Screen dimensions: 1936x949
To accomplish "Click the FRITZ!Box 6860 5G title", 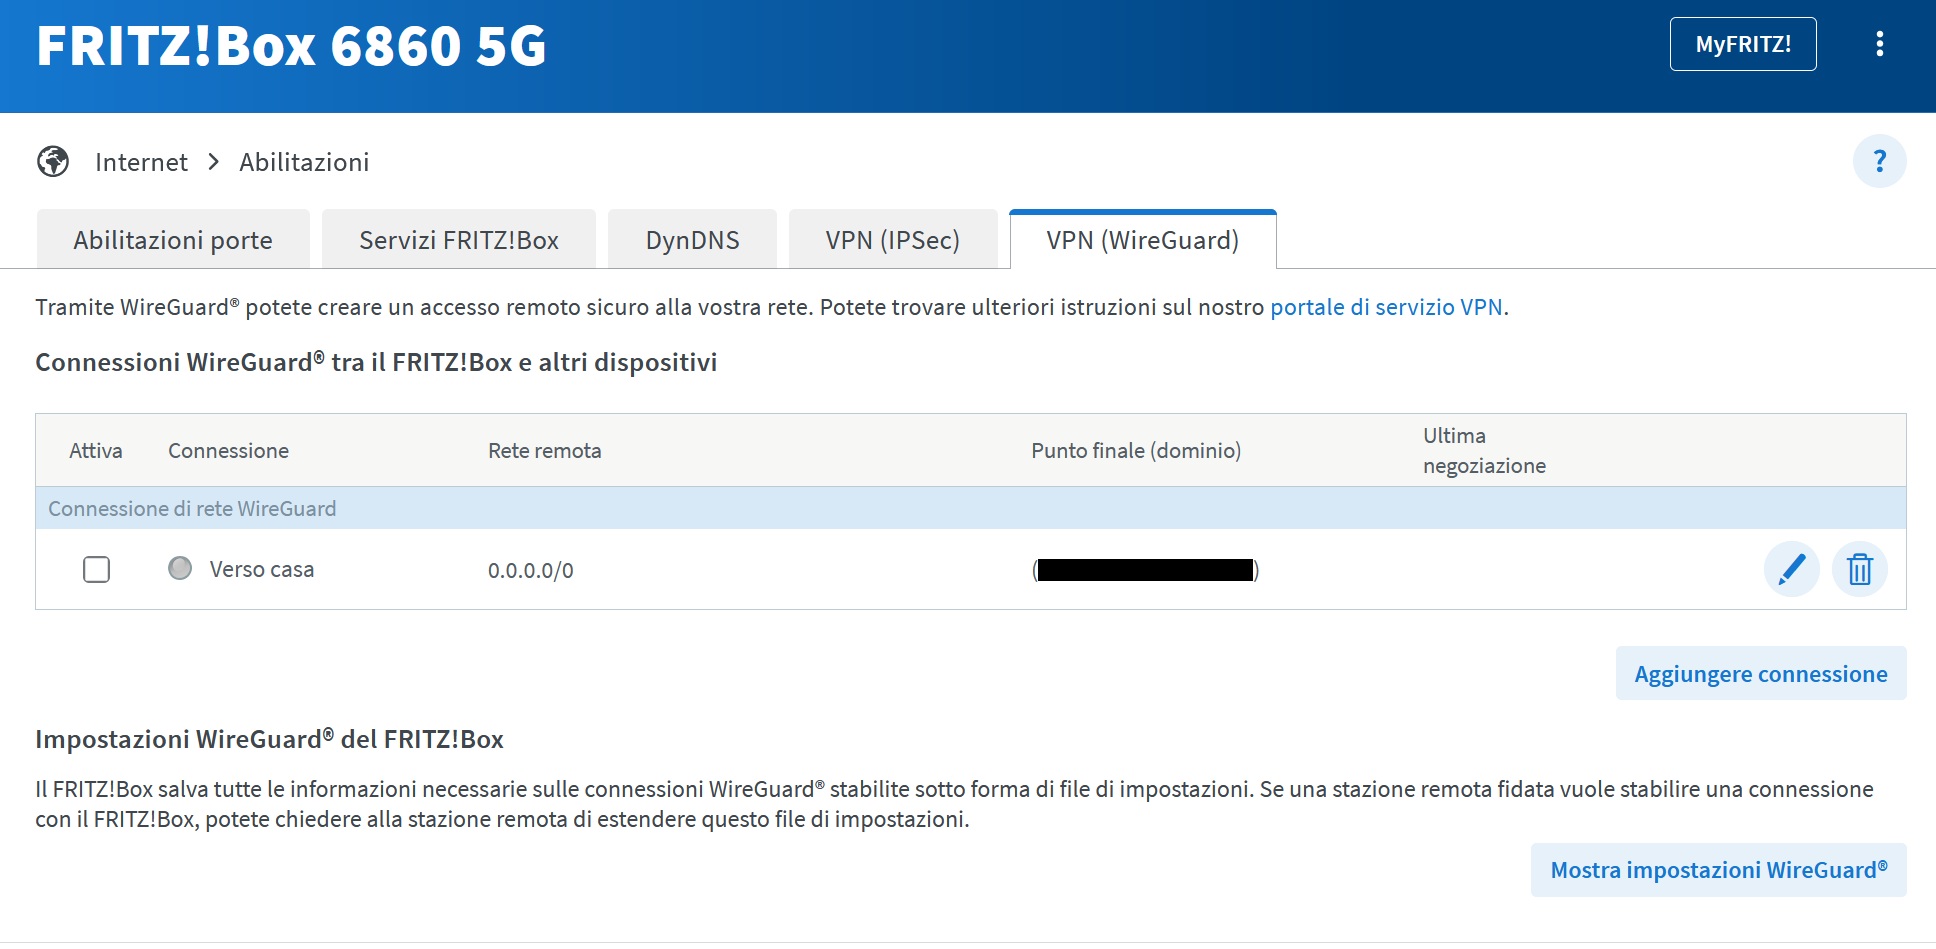I will pyautogui.click(x=291, y=46).
